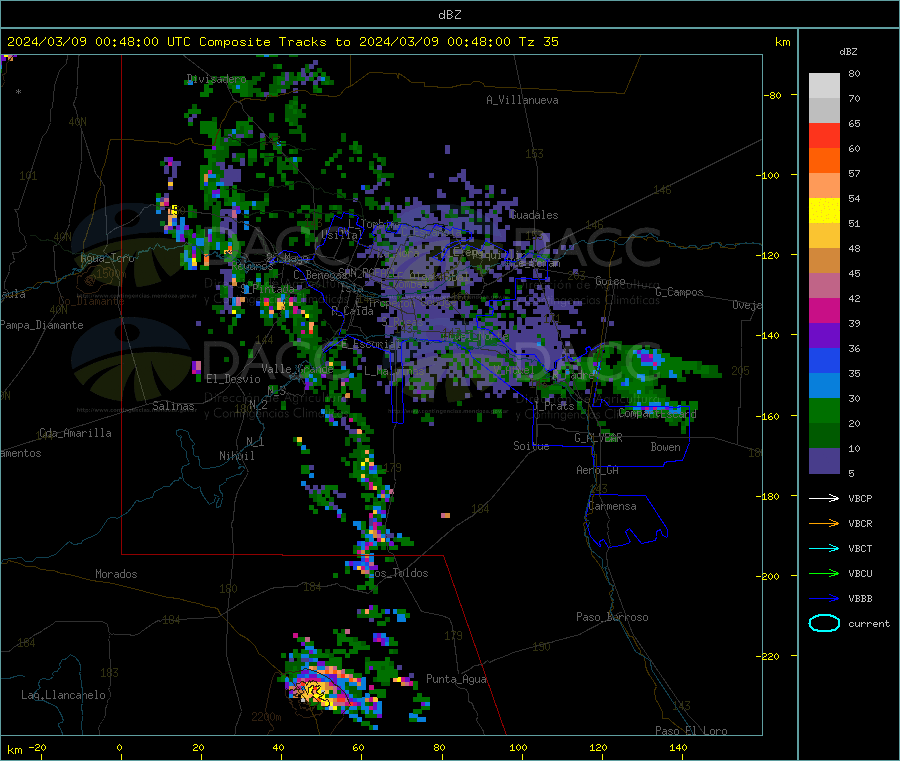900x761 pixels.
Task: Select the light blue 30–35 dBZ swatch
Action: 824,386
